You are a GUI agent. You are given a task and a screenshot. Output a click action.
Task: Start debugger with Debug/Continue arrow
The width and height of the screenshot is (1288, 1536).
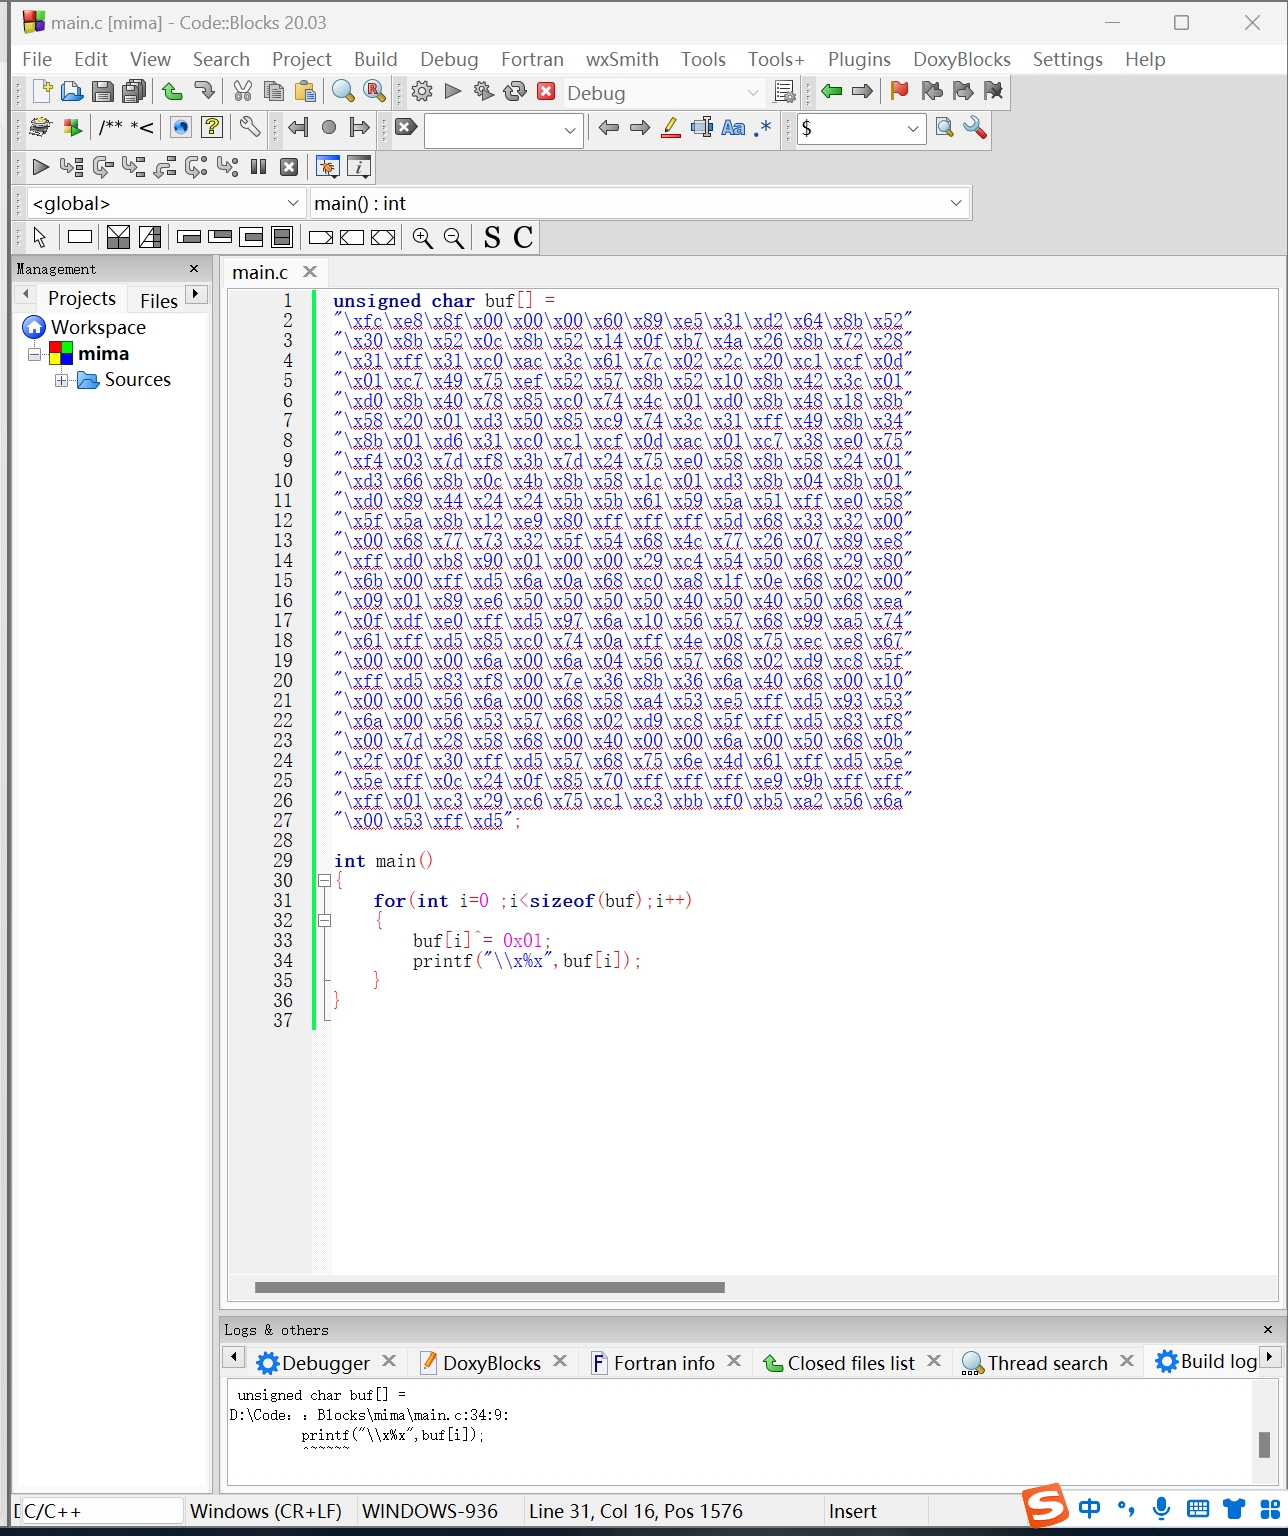pyautogui.click(x=40, y=167)
